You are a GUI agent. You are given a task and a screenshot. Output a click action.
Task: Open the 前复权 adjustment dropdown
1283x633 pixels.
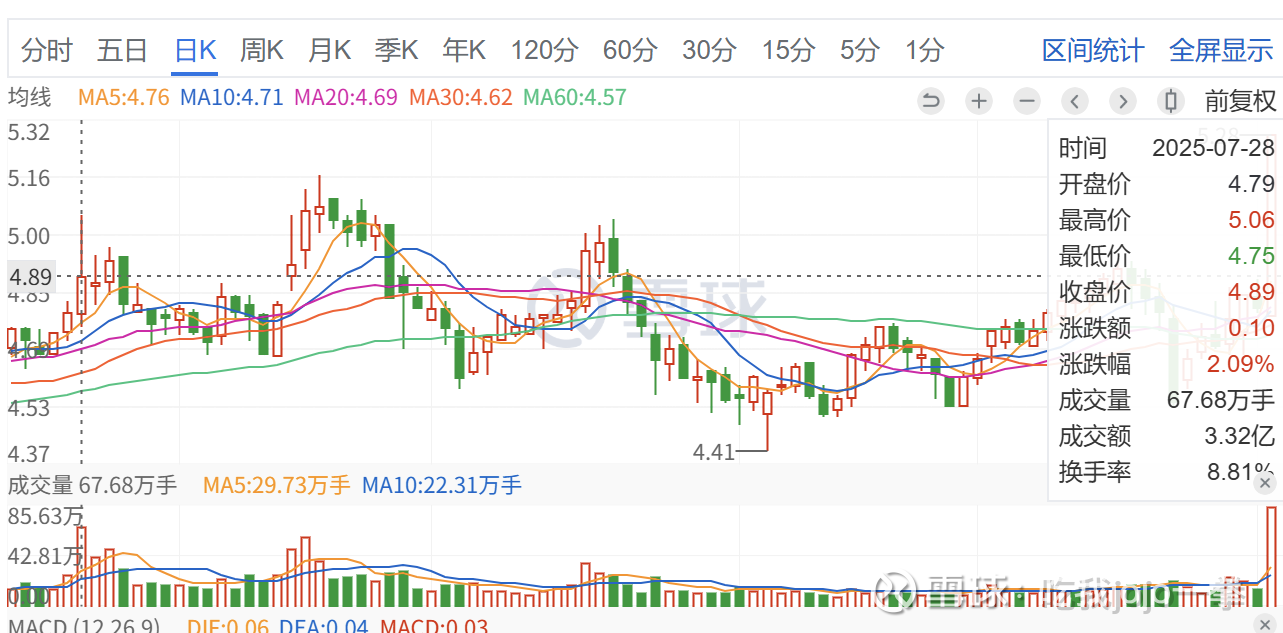point(1240,101)
